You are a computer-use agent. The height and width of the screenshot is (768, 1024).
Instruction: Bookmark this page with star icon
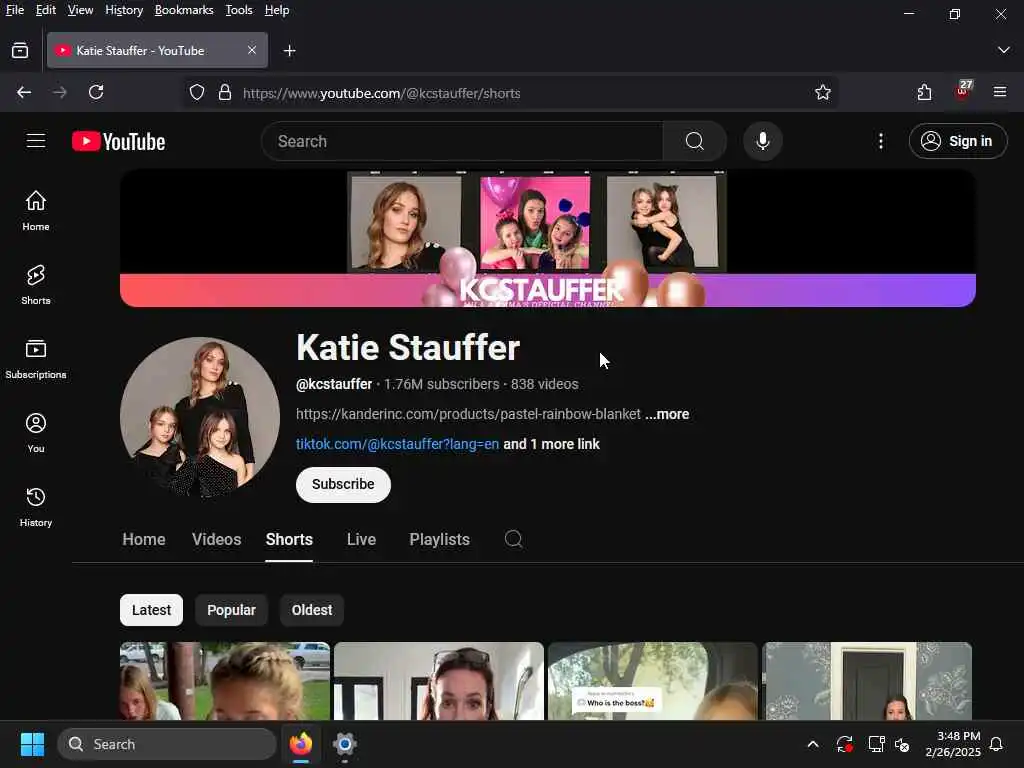(823, 93)
